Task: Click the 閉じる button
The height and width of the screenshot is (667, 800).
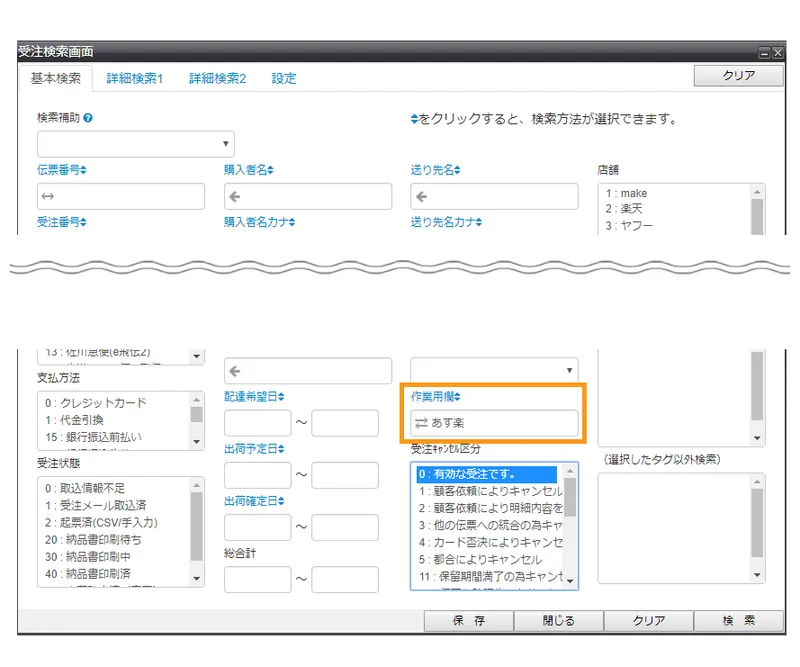Action: tap(559, 621)
